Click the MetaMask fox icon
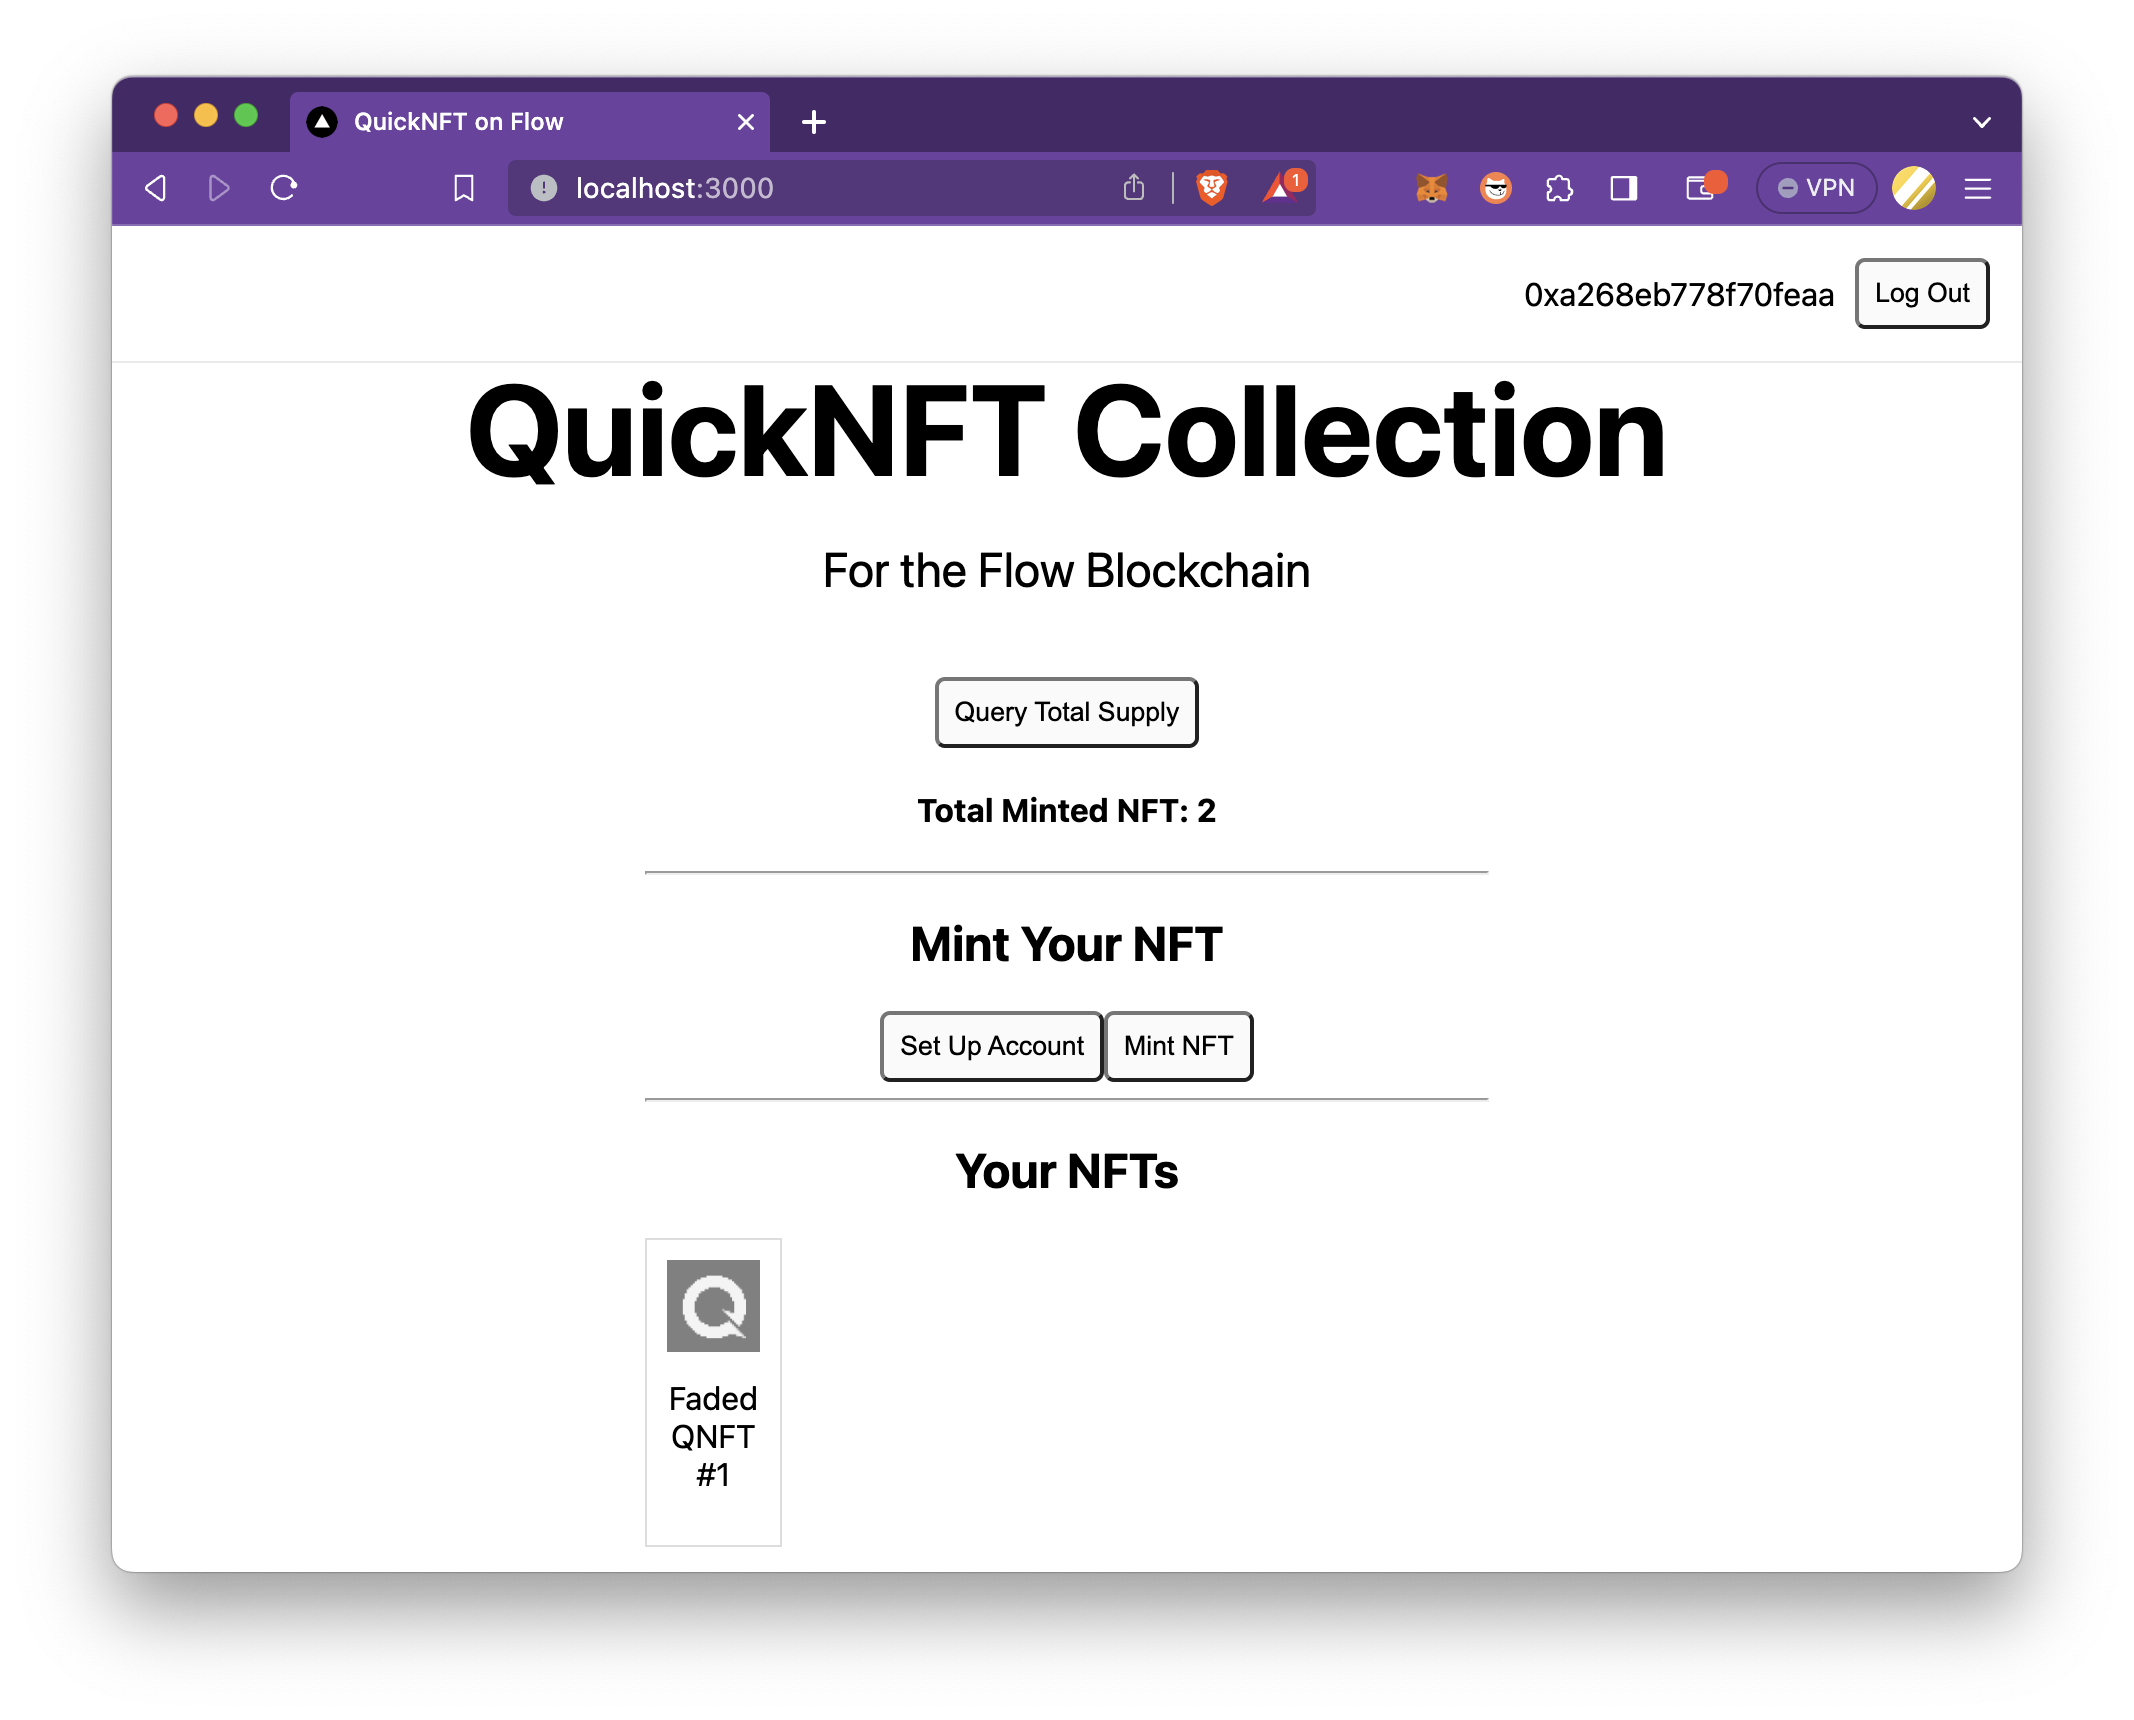2134x1720 pixels. click(x=1432, y=190)
